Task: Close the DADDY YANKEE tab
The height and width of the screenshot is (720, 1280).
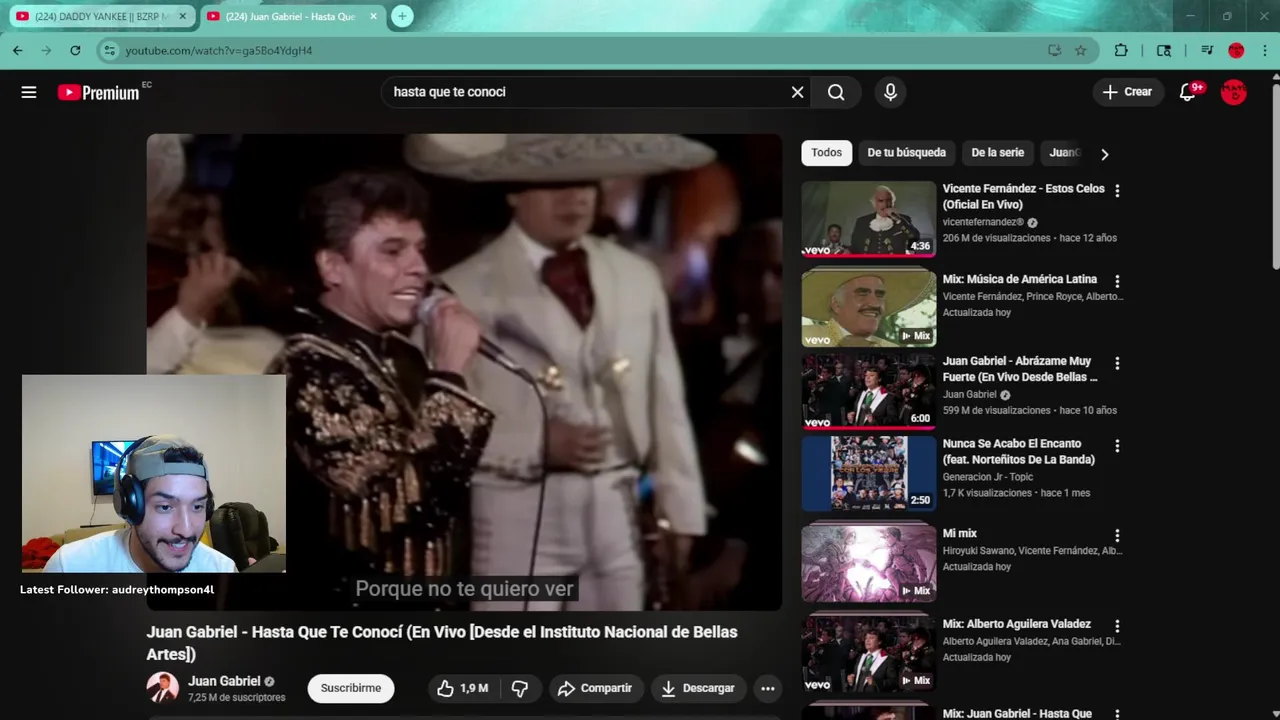Action: [x=181, y=16]
